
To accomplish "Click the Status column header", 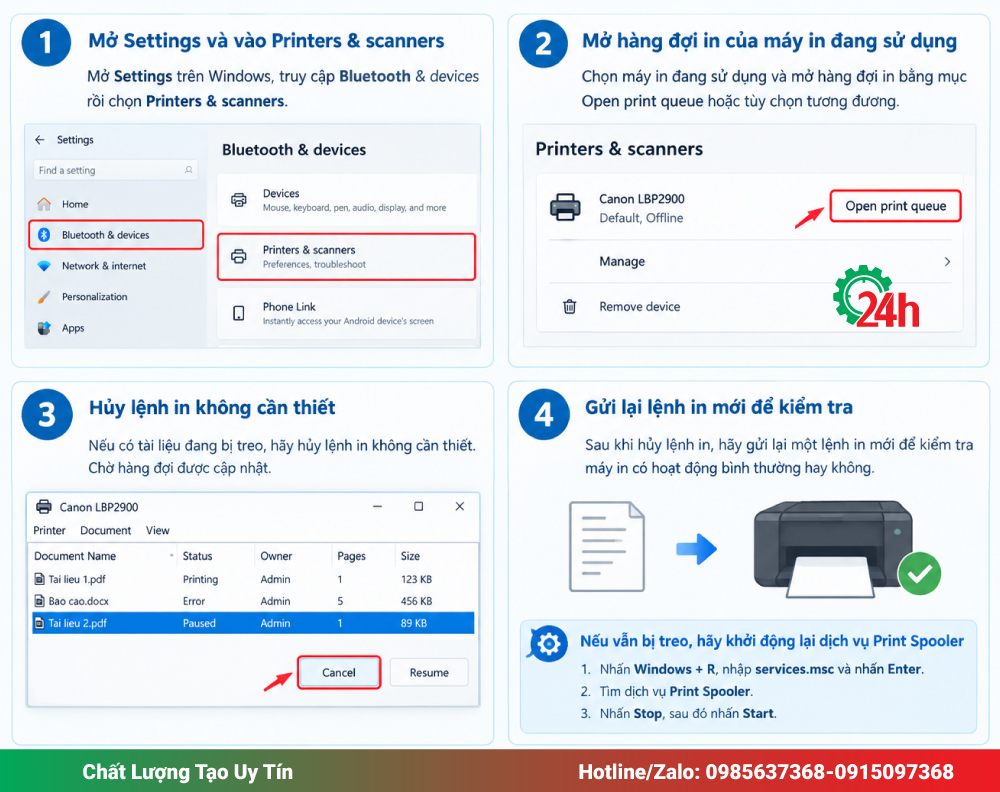I will click(x=197, y=556).
